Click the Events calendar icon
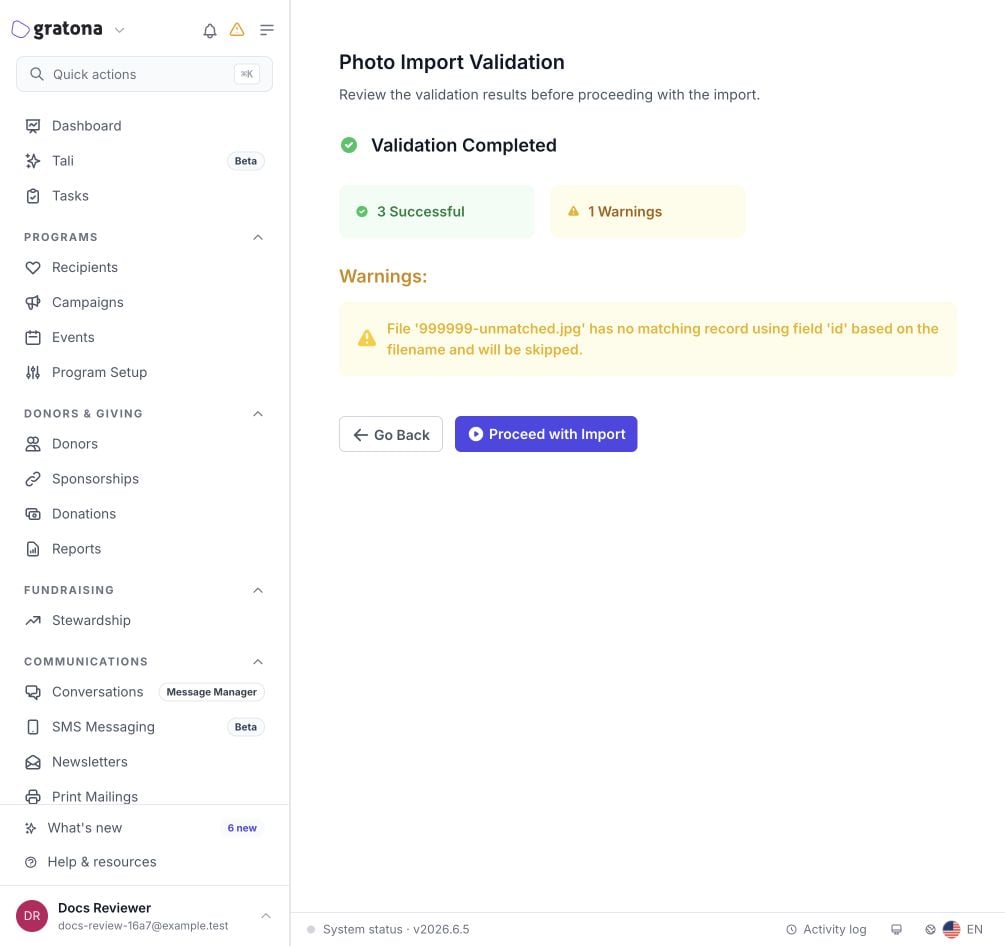This screenshot has width=1005, height=946. [33, 338]
